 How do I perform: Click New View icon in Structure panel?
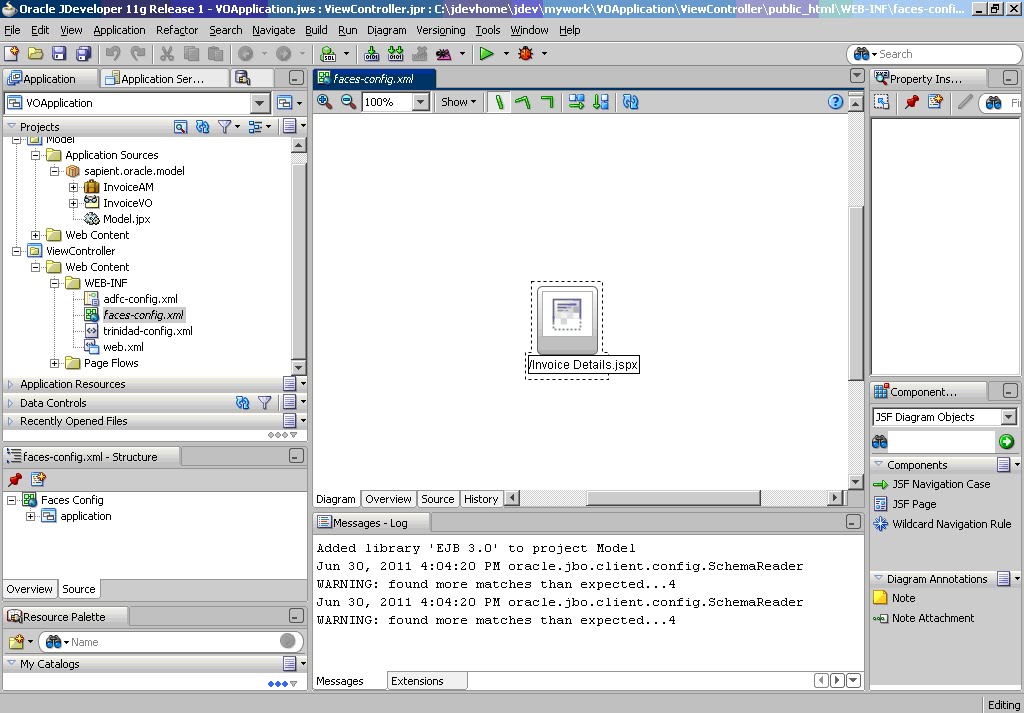[x=39, y=480]
